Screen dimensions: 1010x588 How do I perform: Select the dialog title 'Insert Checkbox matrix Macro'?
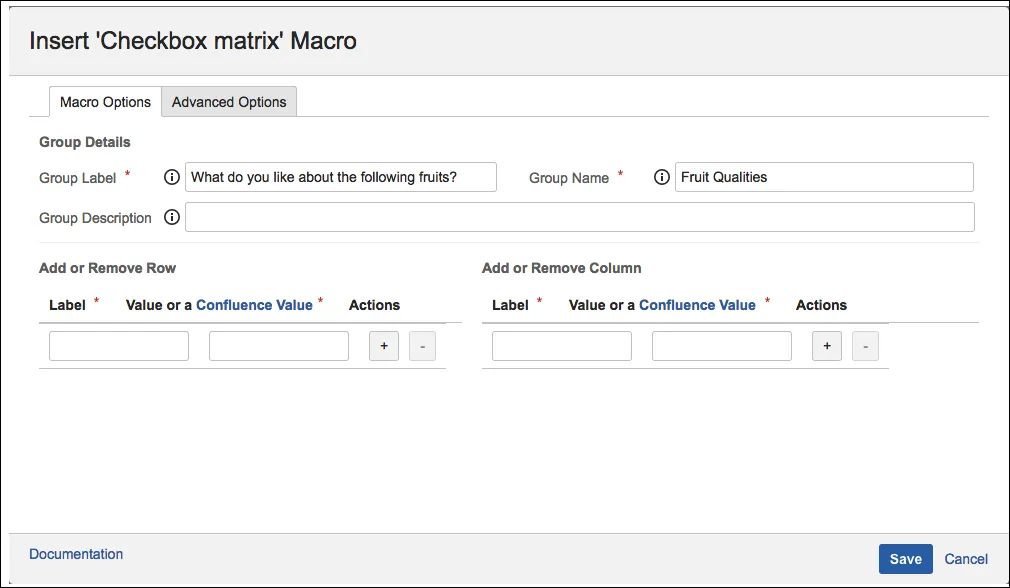tap(193, 41)
